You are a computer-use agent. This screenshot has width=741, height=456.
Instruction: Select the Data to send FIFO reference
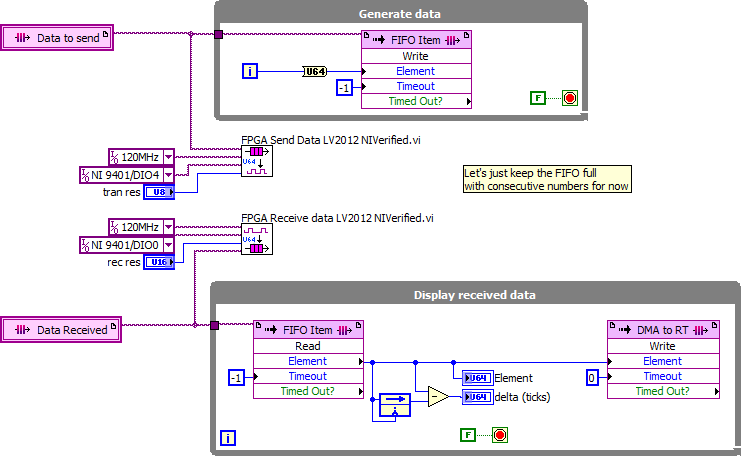pos(61,38)
